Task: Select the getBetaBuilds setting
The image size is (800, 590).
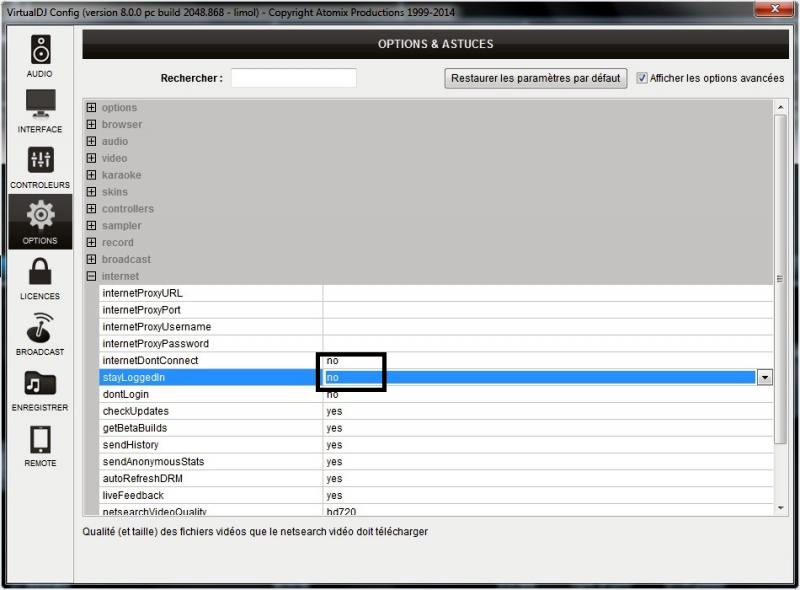Action: [135, 428]
